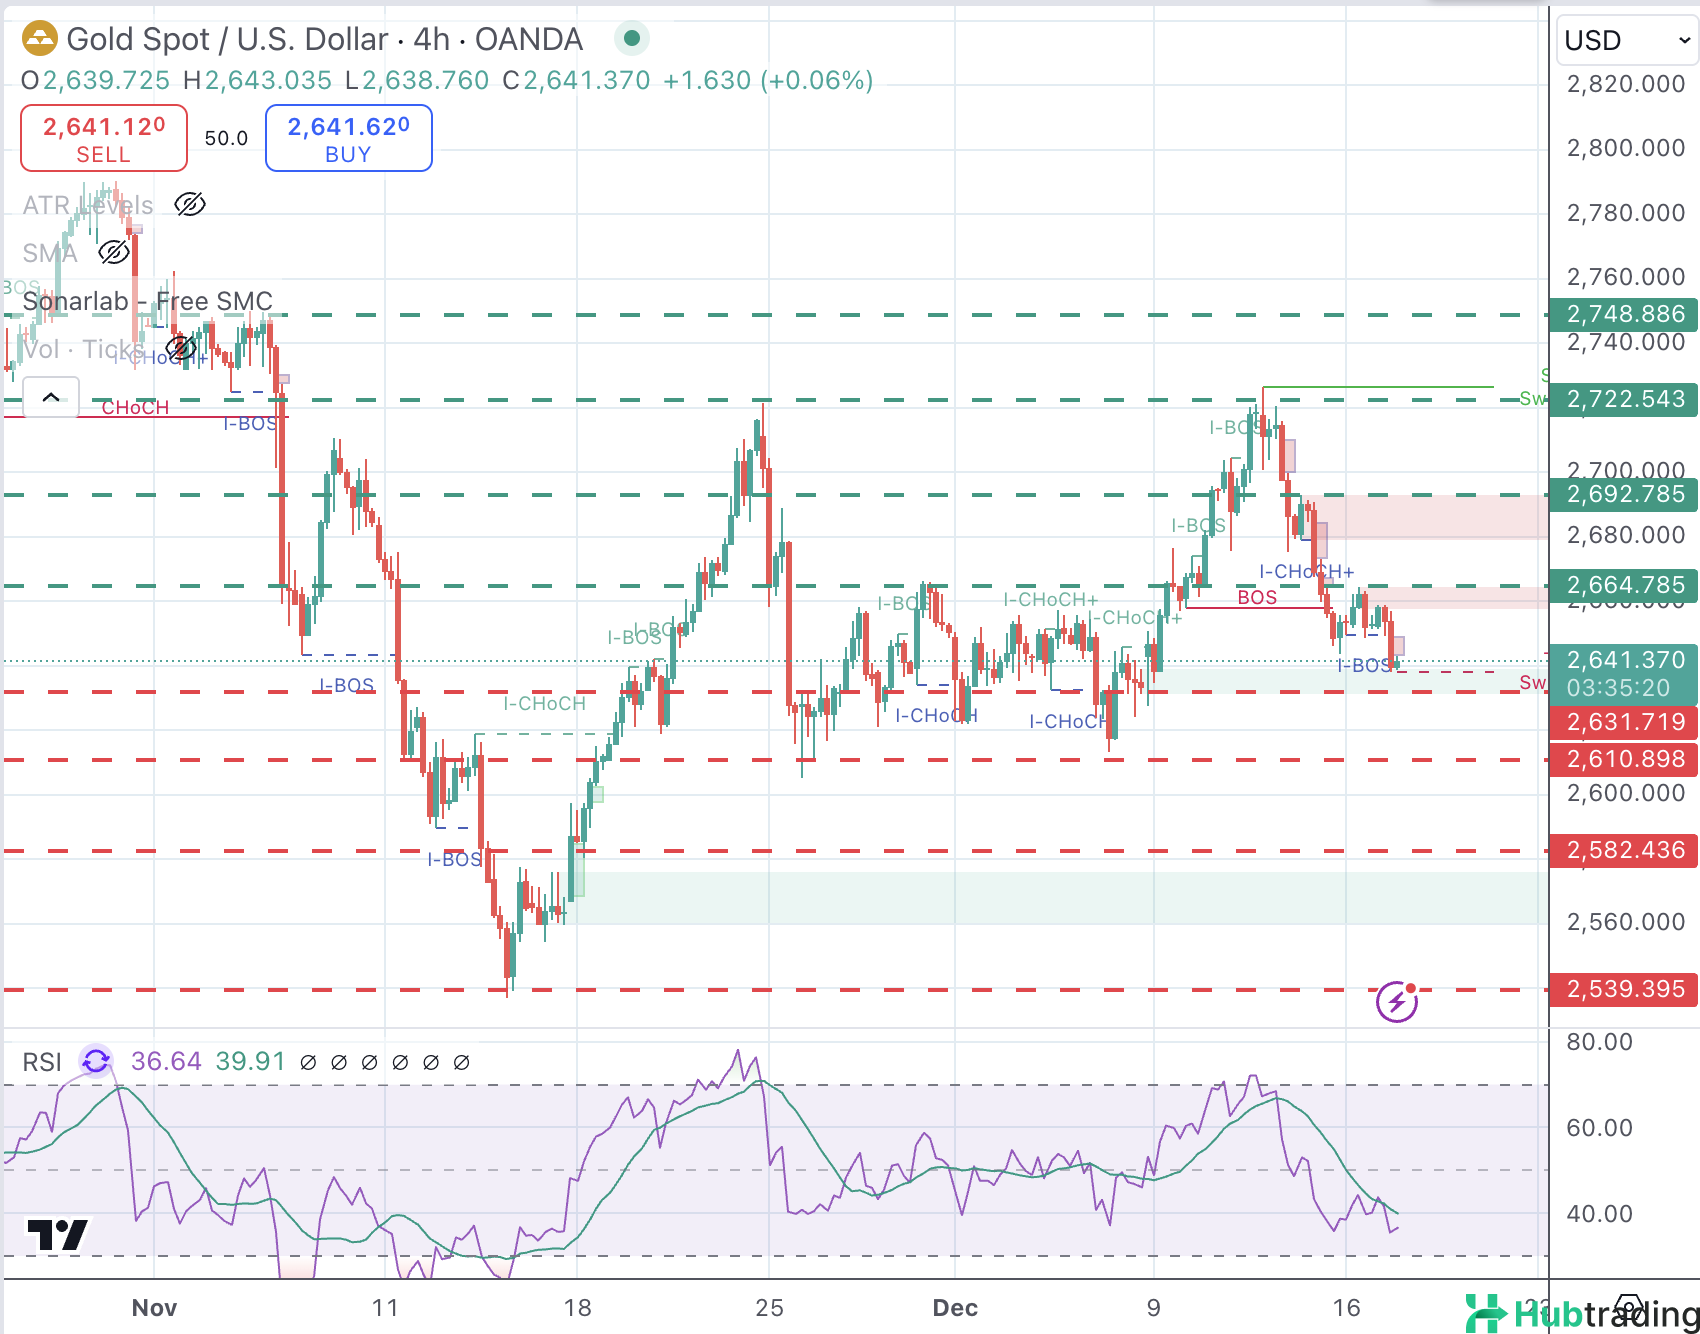Select the Sonarlab - Free SMC indicator
Viewport: 1700px width, 1334px height.
147,301
